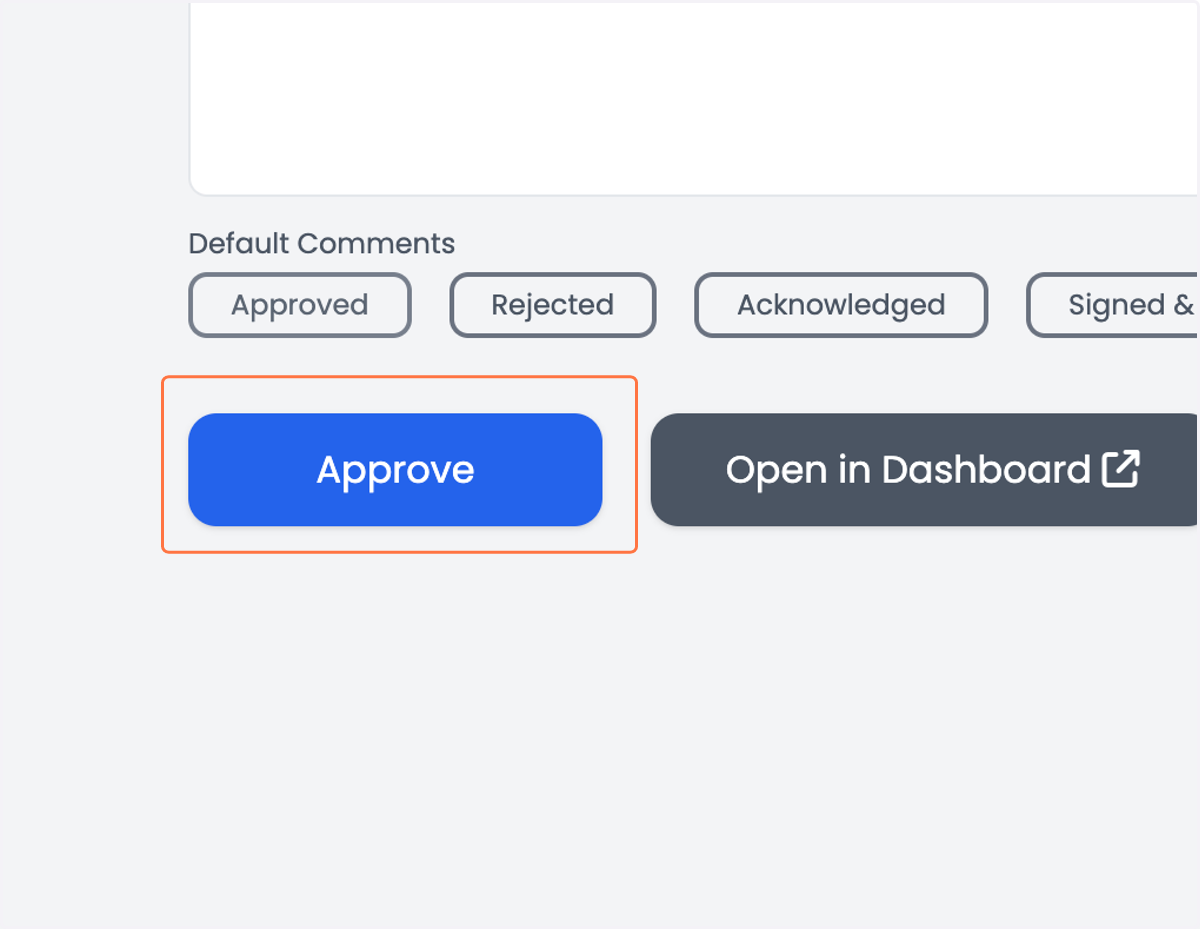1200x929 pixels.
Task: Select the Approved default comment chip
Action: pyautogui.click(x=300, y=305)
